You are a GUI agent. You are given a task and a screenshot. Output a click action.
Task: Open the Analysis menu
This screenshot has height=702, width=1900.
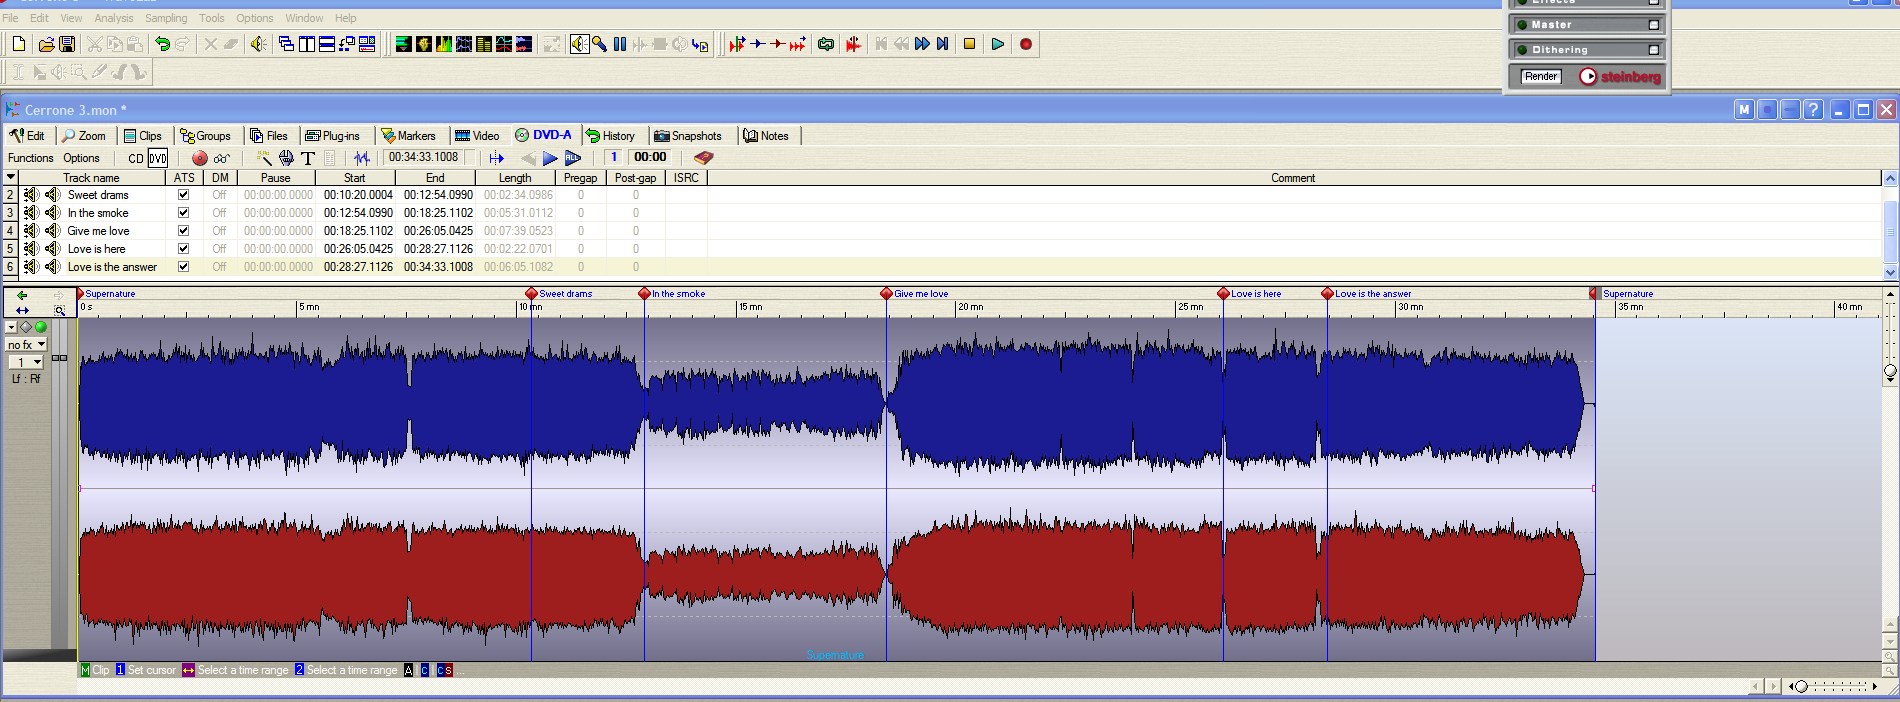pyautogui.click(x=114, y=18)
